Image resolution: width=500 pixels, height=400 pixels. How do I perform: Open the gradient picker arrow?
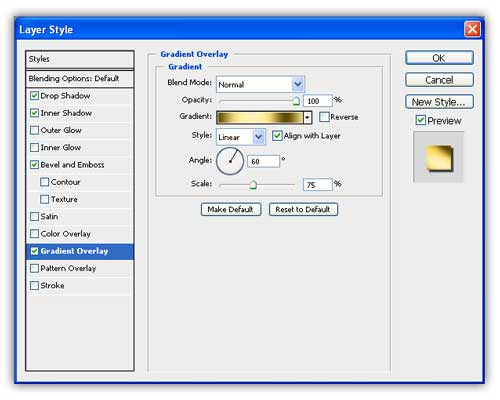pyautogui.click(x=307, y=117)
